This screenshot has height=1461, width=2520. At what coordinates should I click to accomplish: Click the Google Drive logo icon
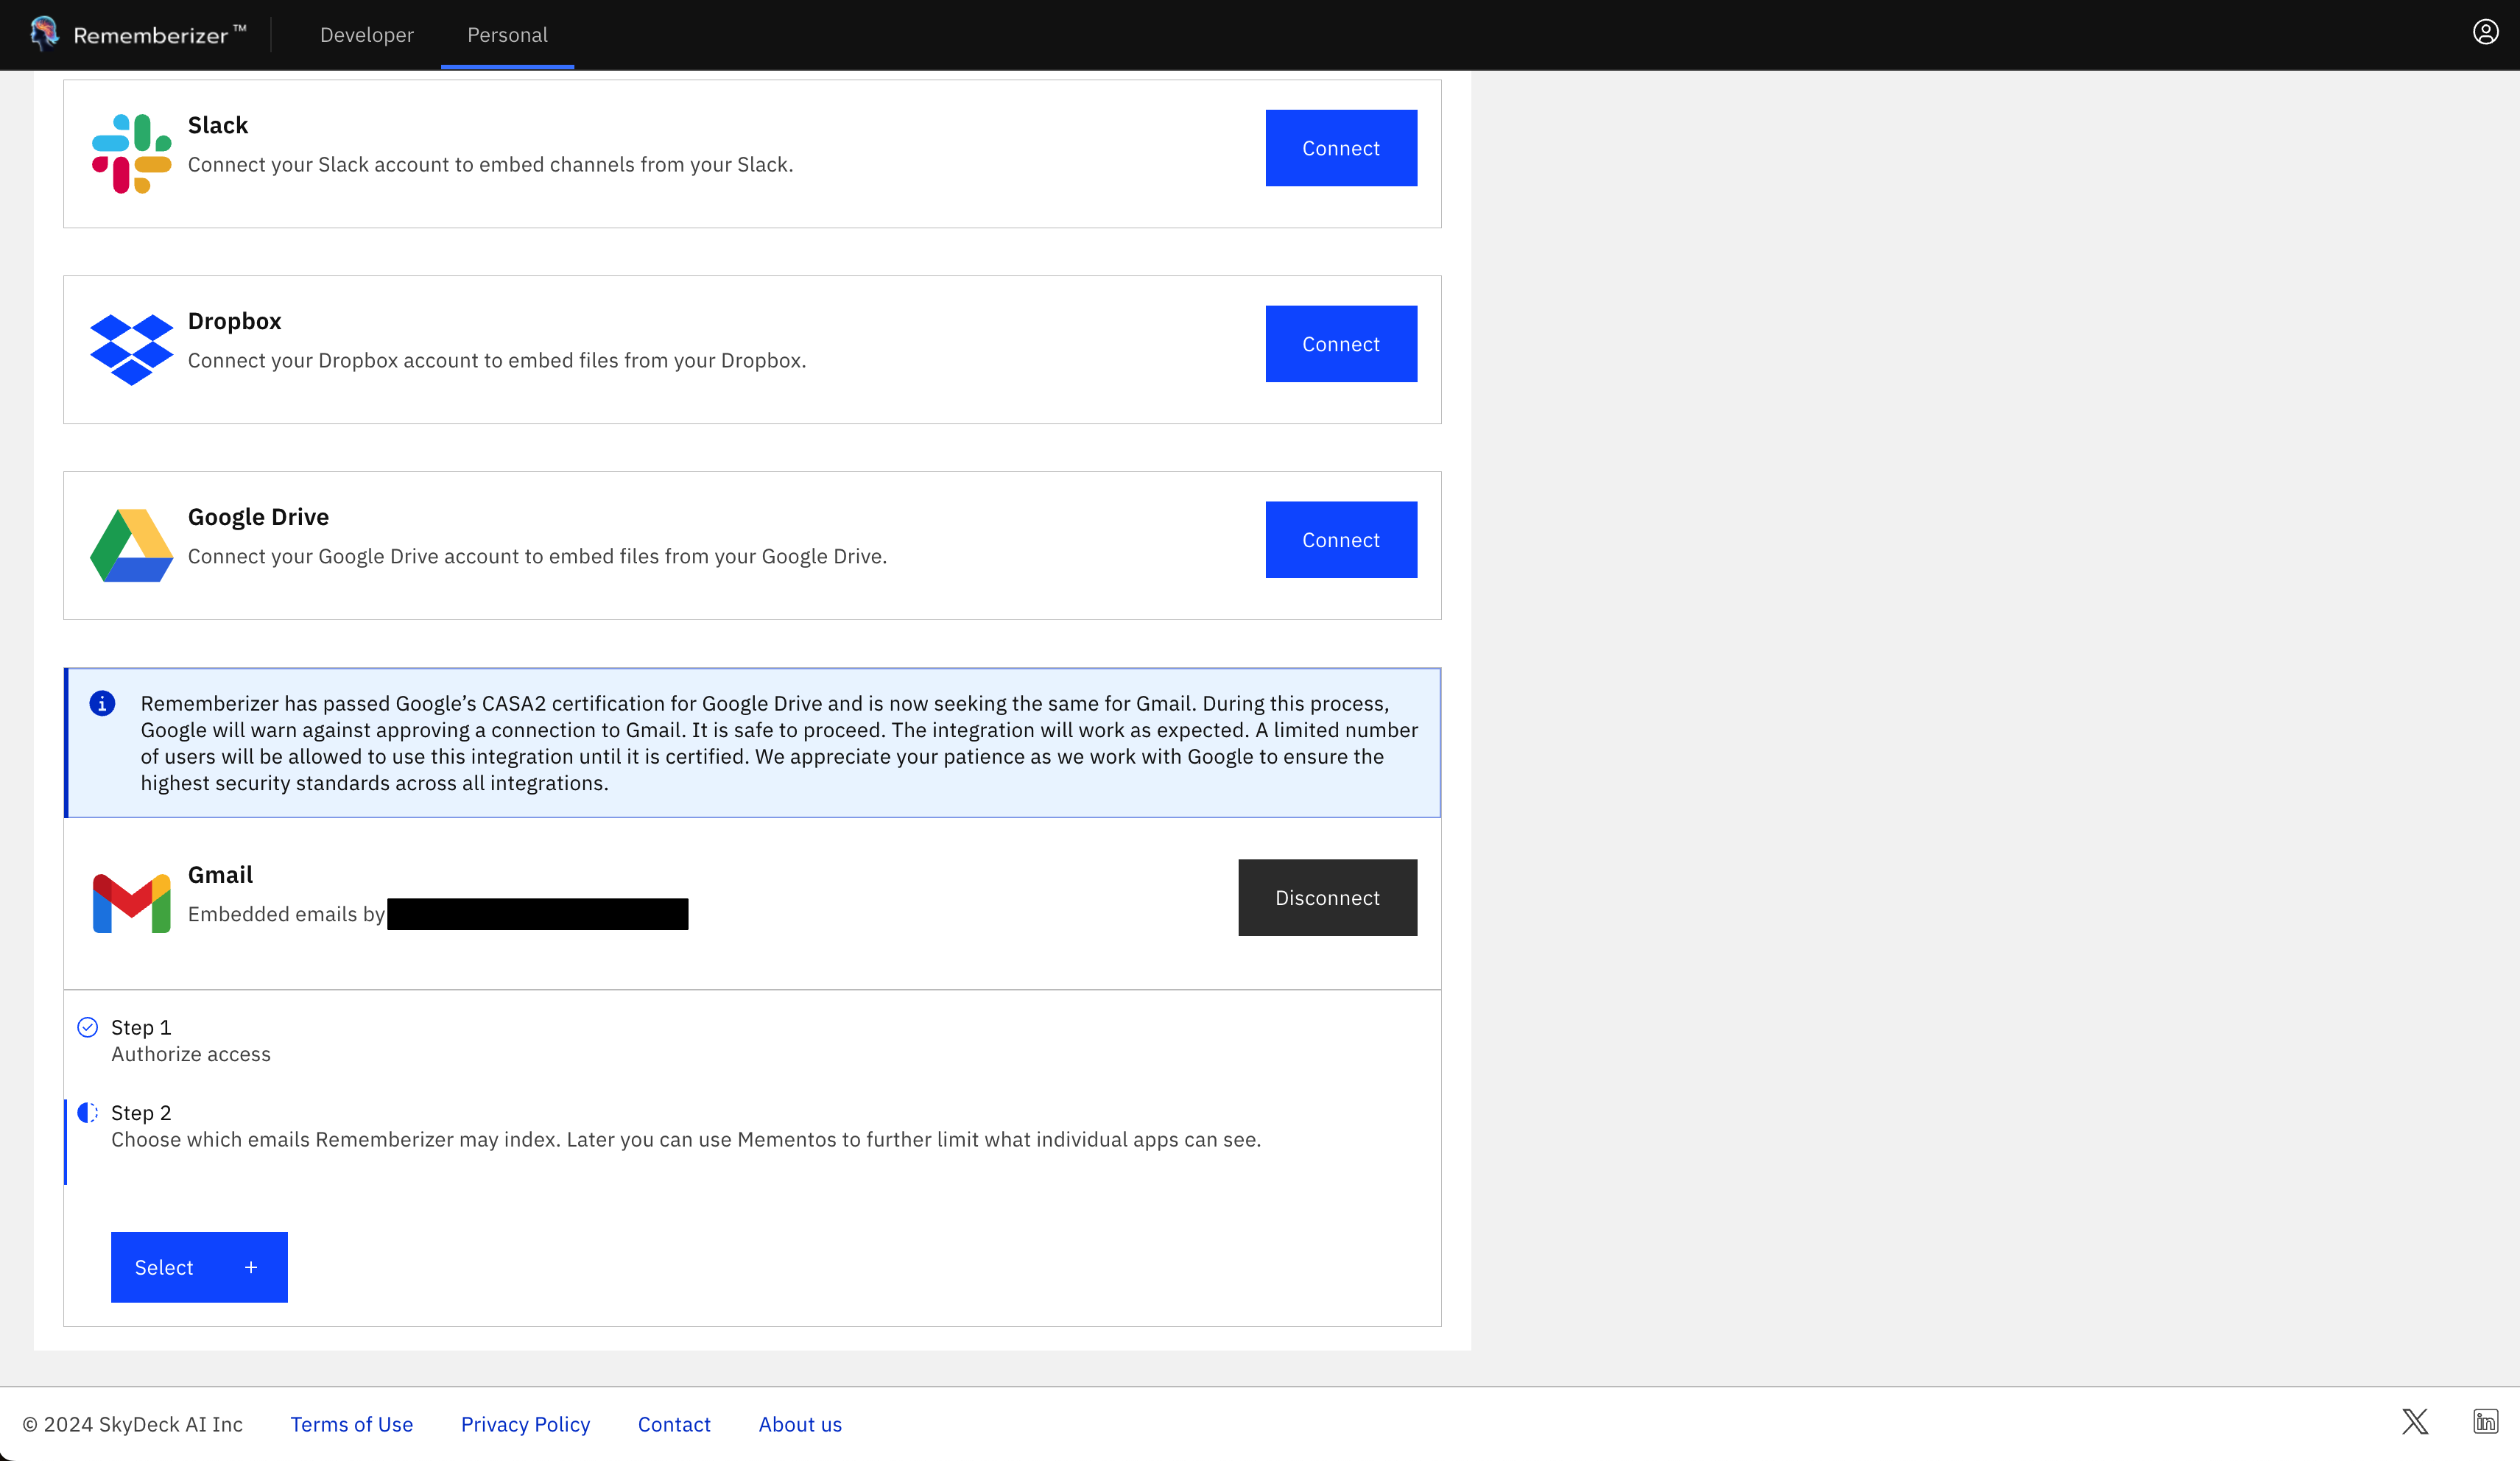coord(130,543)
